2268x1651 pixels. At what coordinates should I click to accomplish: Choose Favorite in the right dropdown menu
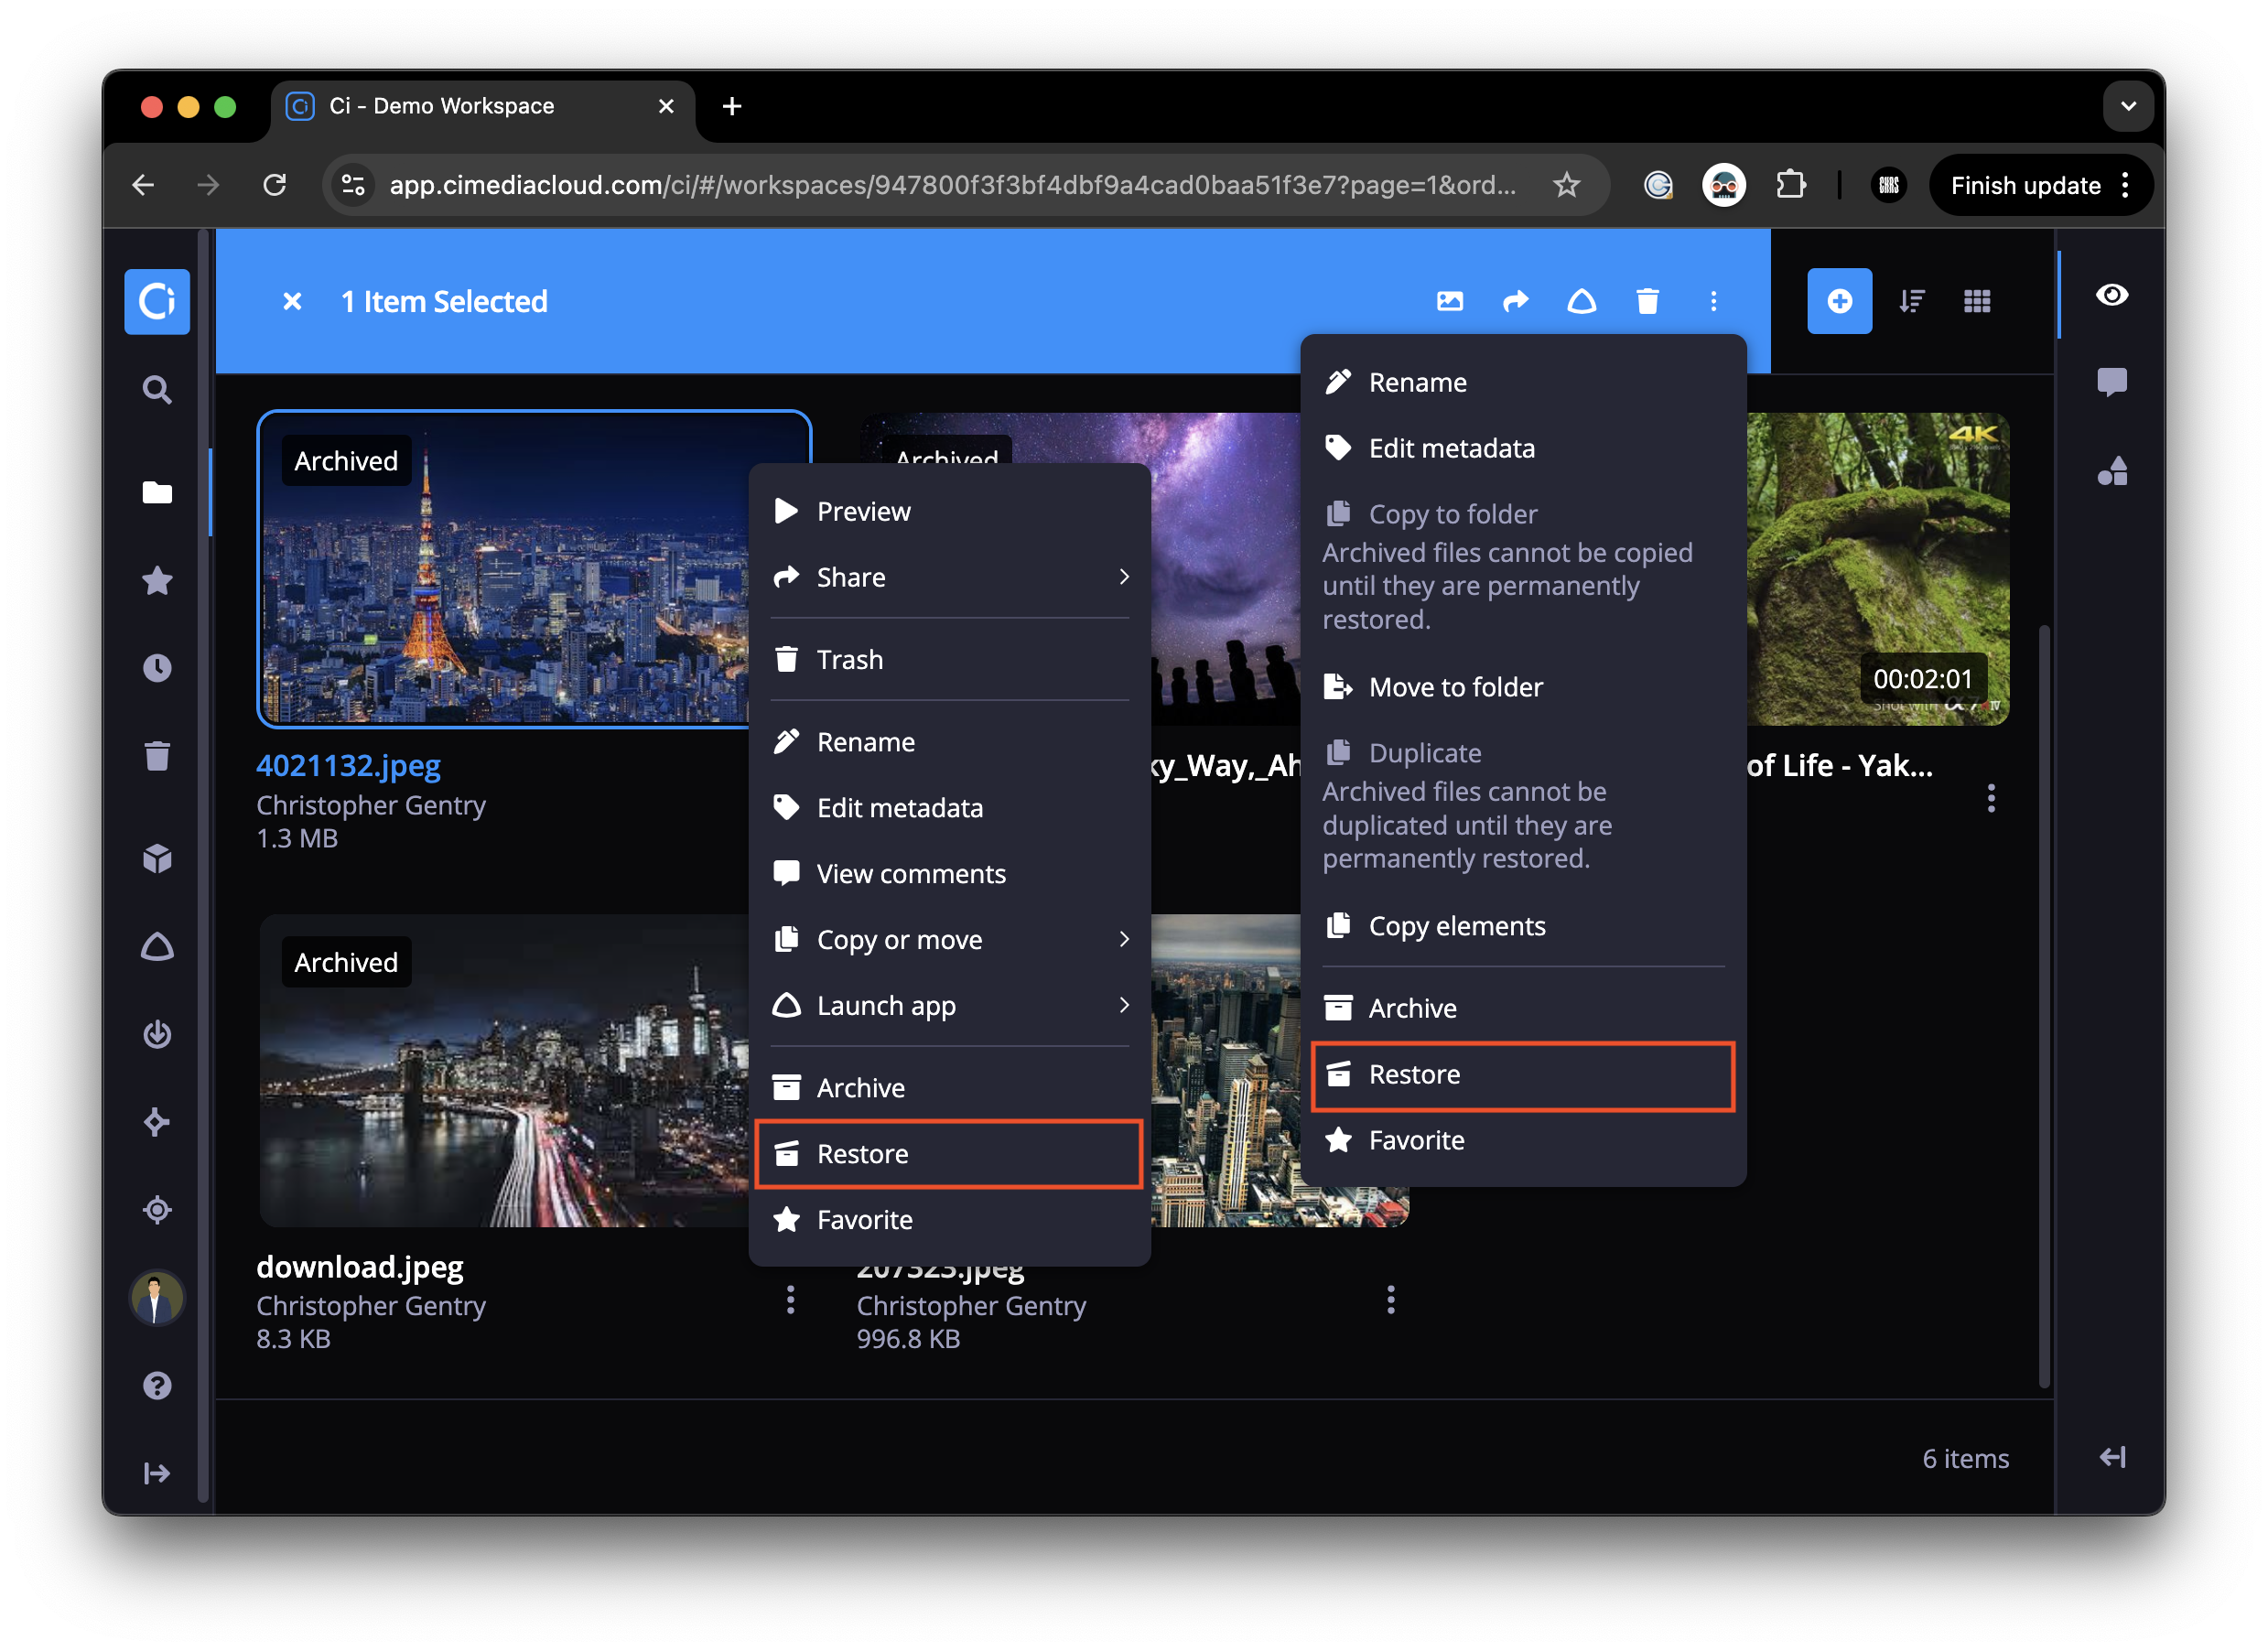(x=1524, y=1141)
